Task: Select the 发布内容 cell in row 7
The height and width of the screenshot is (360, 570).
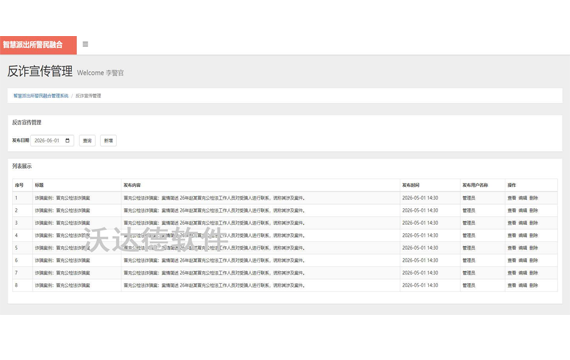Action: 260,273
